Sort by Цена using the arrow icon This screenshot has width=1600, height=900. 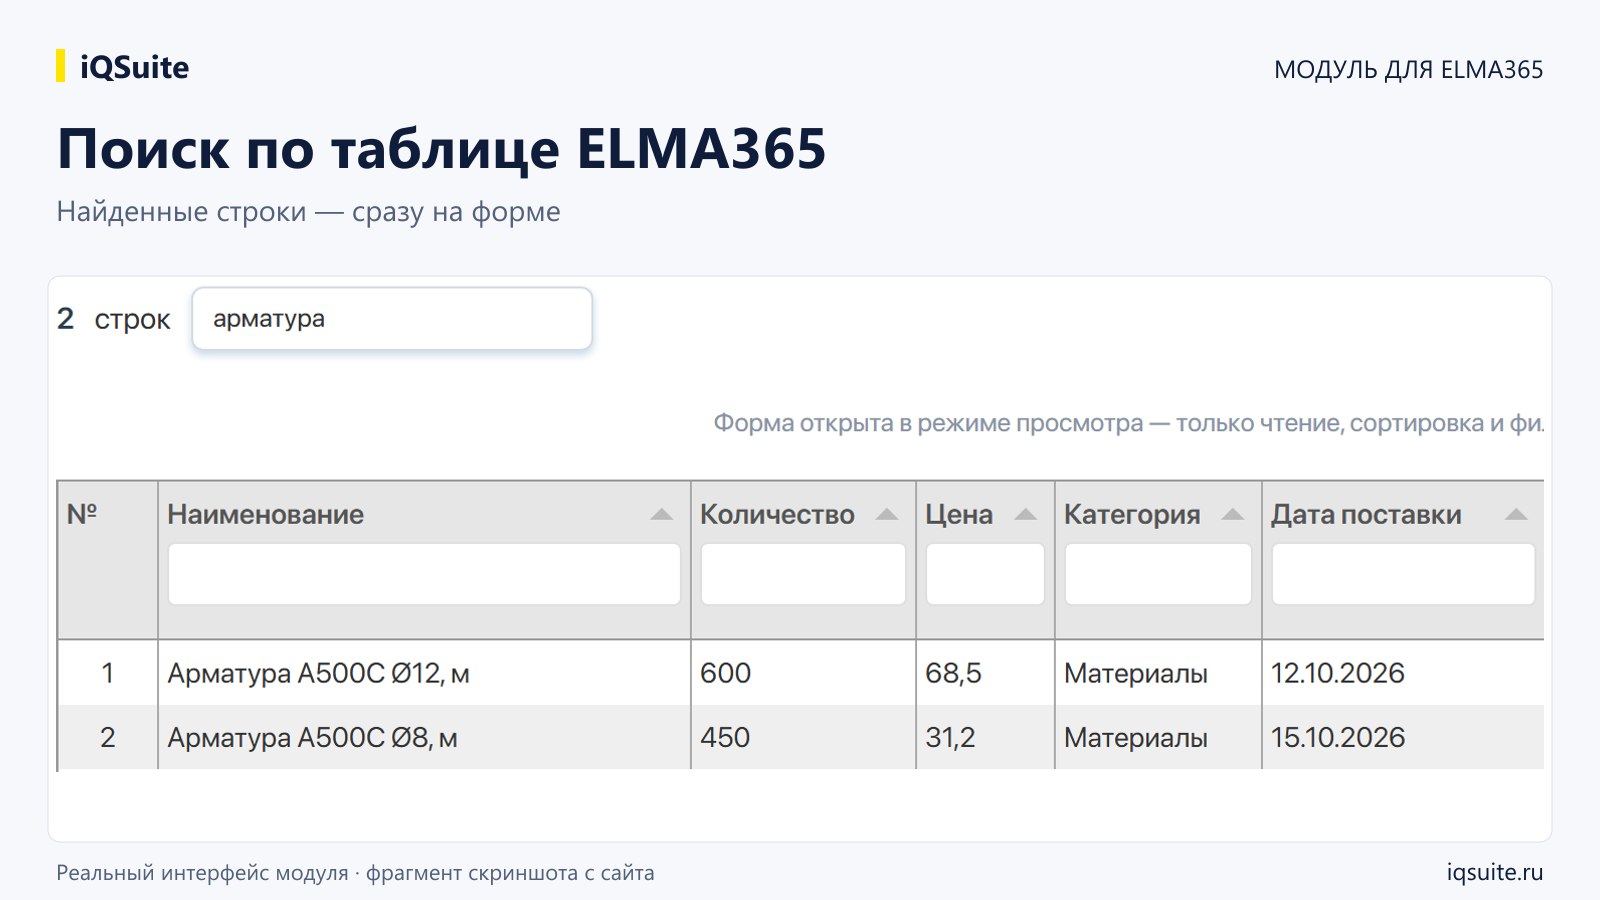[1025, 515]
